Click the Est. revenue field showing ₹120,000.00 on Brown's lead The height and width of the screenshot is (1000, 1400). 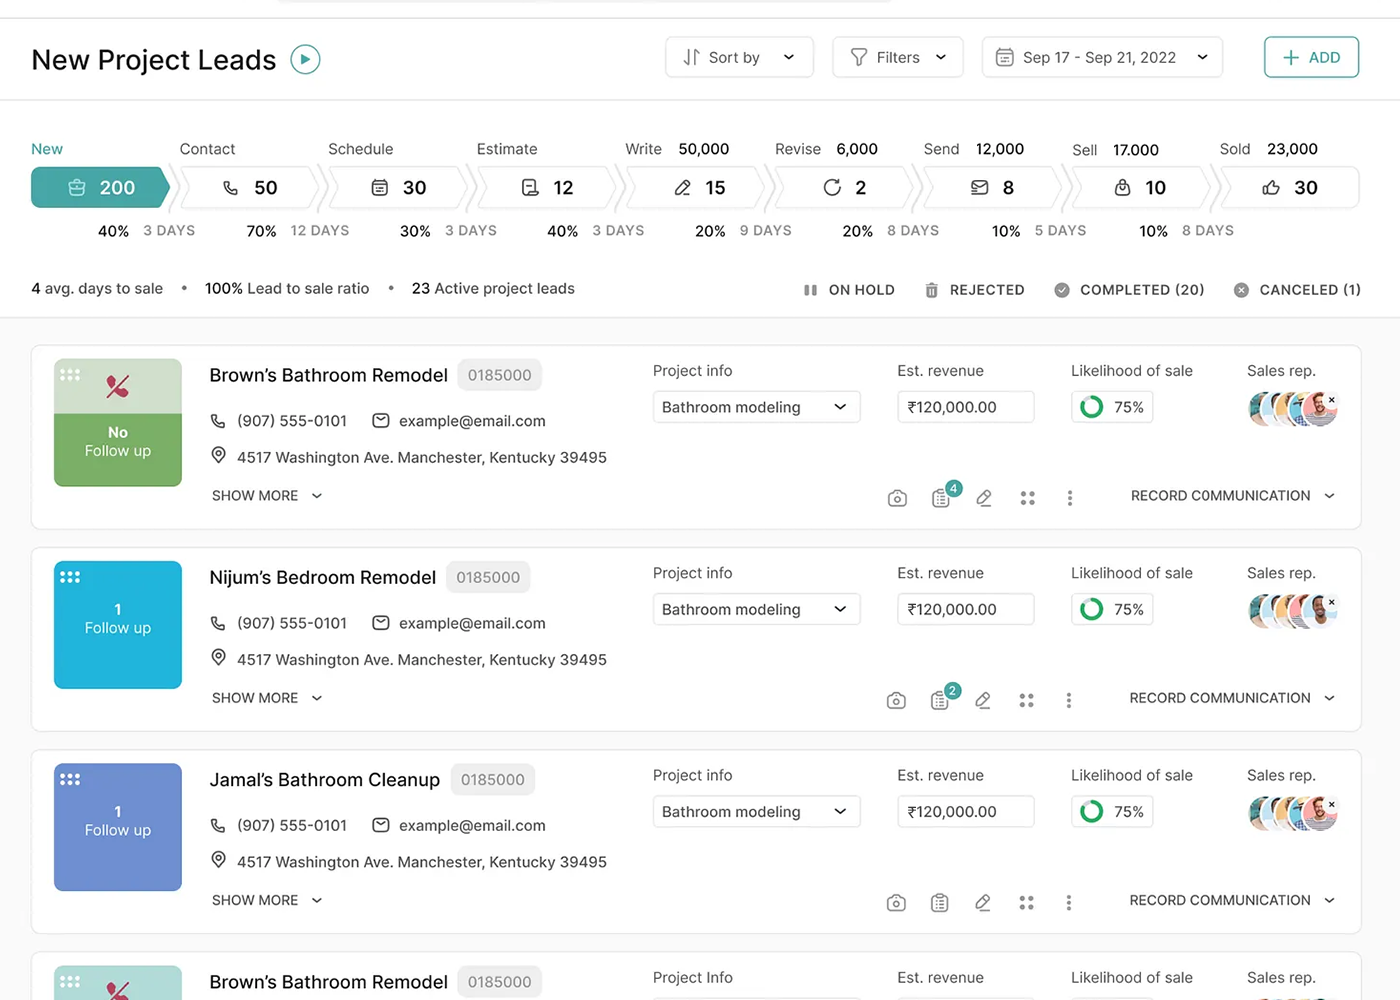point(965,407)
